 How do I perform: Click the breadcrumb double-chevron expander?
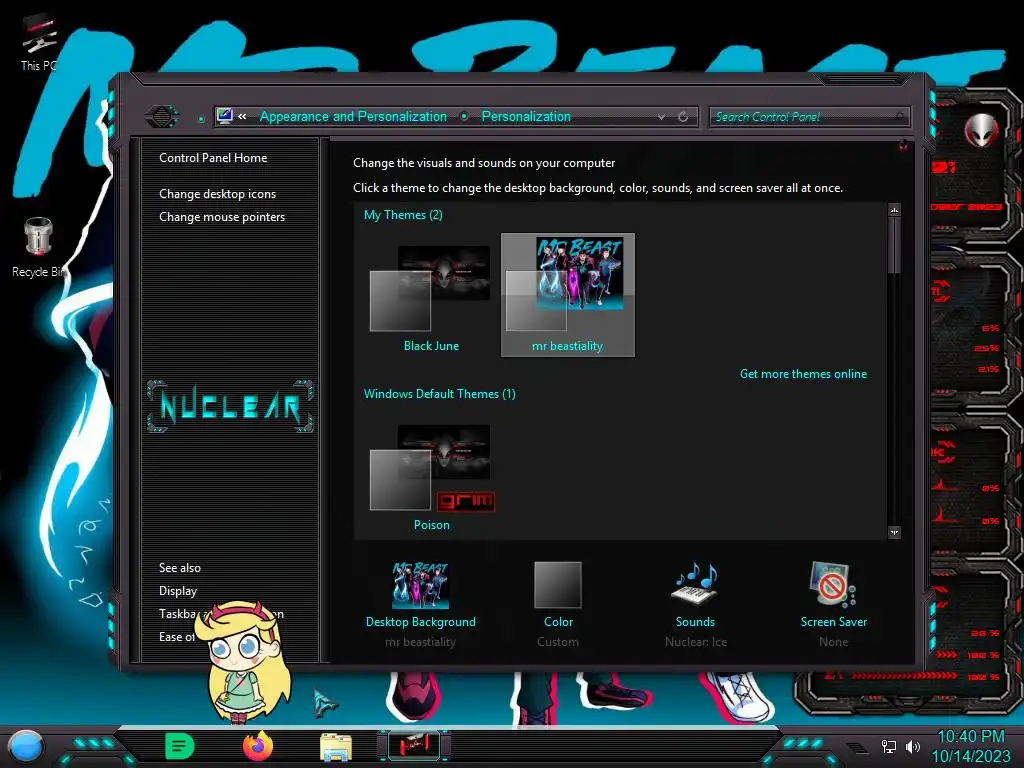(242, 117)
